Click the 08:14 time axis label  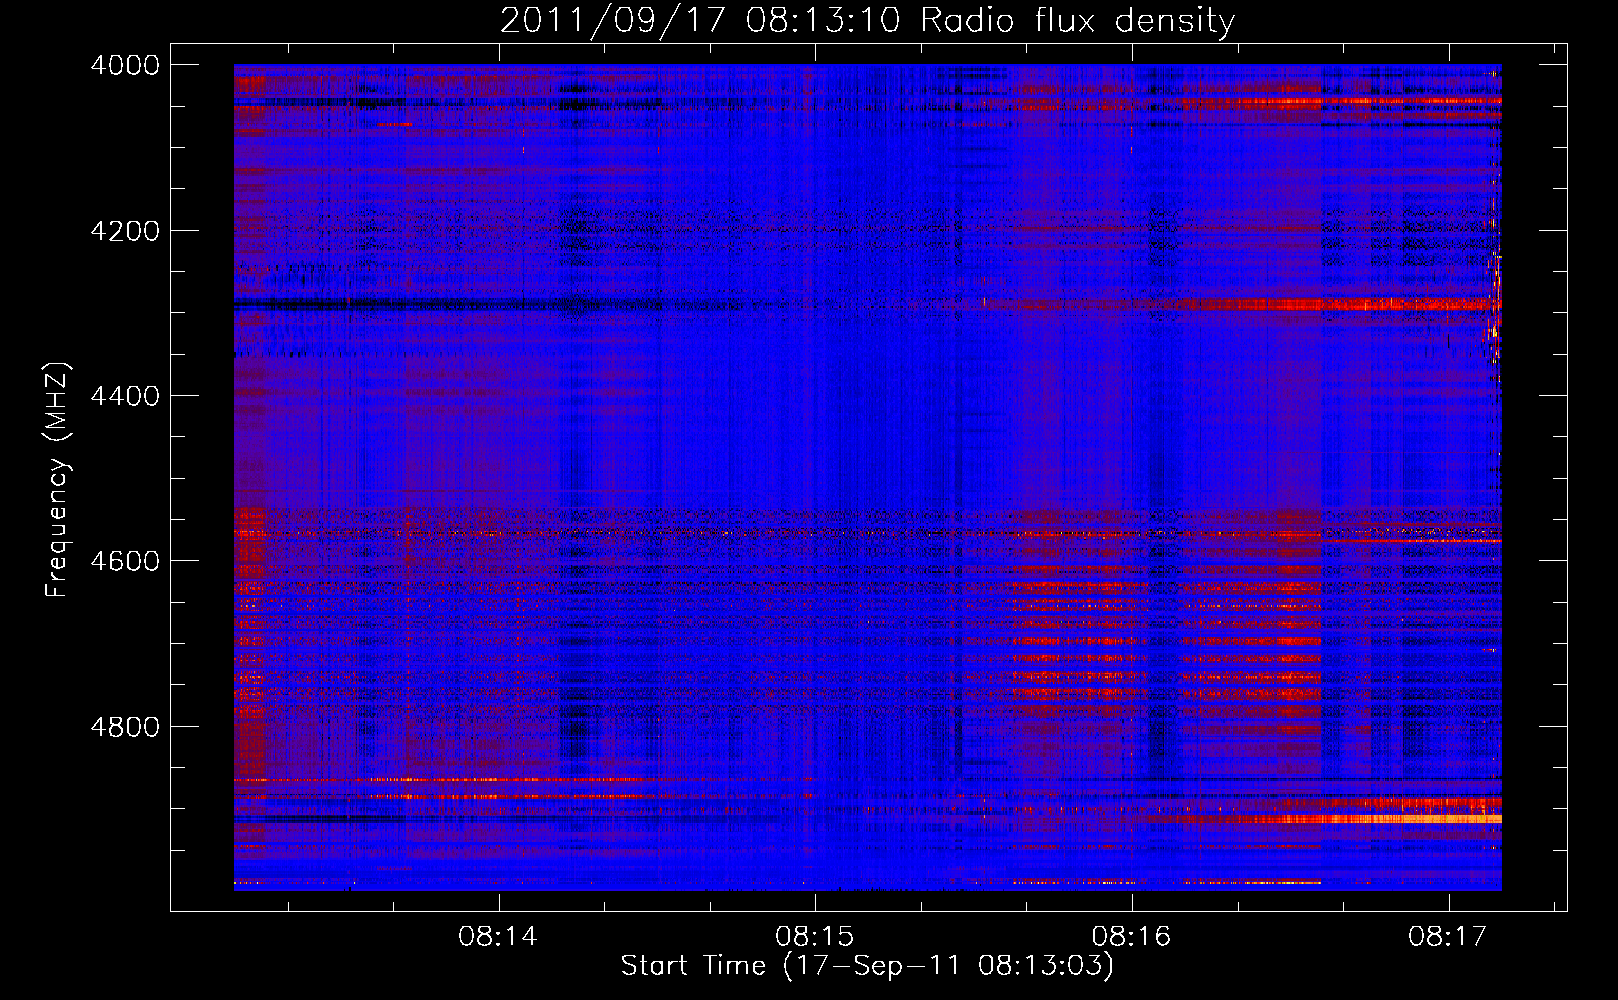click(498, 937)
